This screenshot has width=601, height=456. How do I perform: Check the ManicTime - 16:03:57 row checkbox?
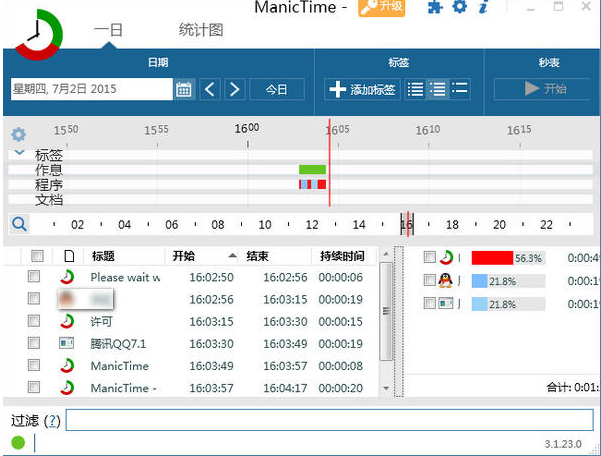pyautogui.click(x=34, y=387)
